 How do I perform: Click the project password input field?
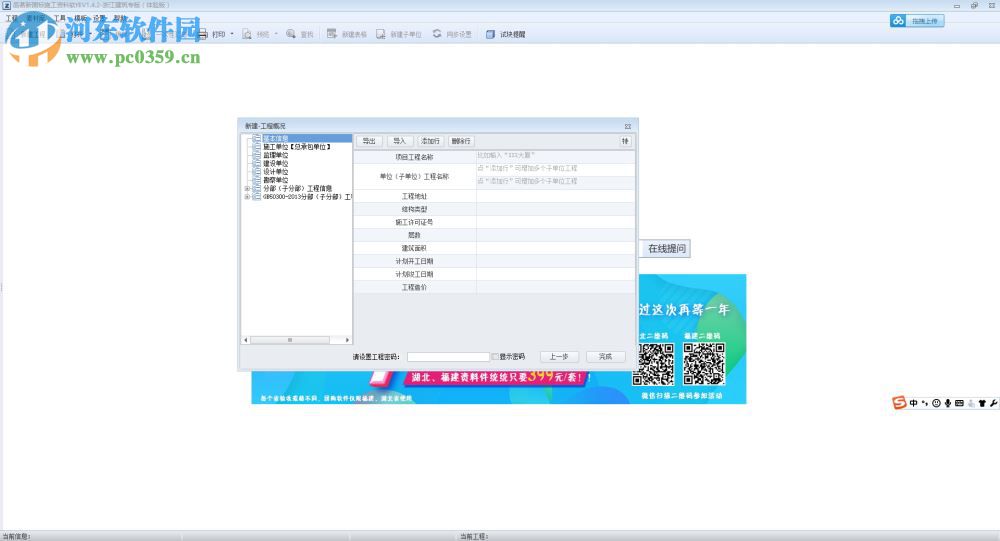click(448, 357)
